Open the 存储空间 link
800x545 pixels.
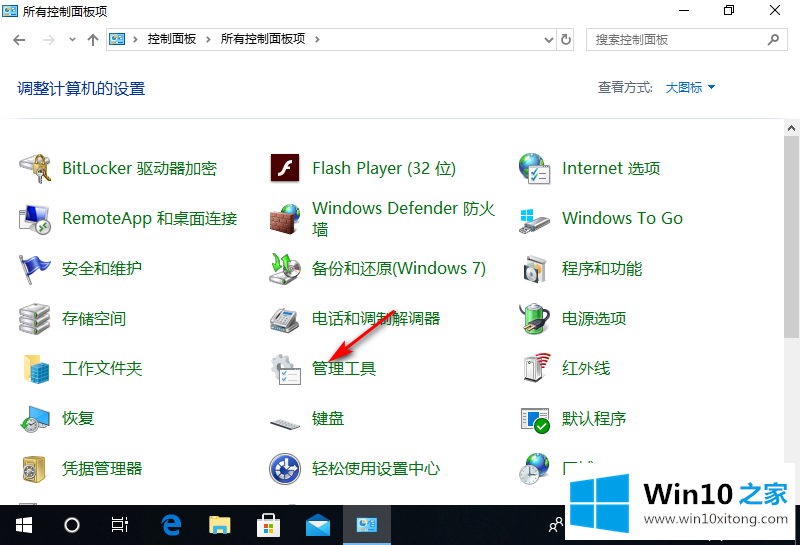pyautogui.click(x=94, y=318)
